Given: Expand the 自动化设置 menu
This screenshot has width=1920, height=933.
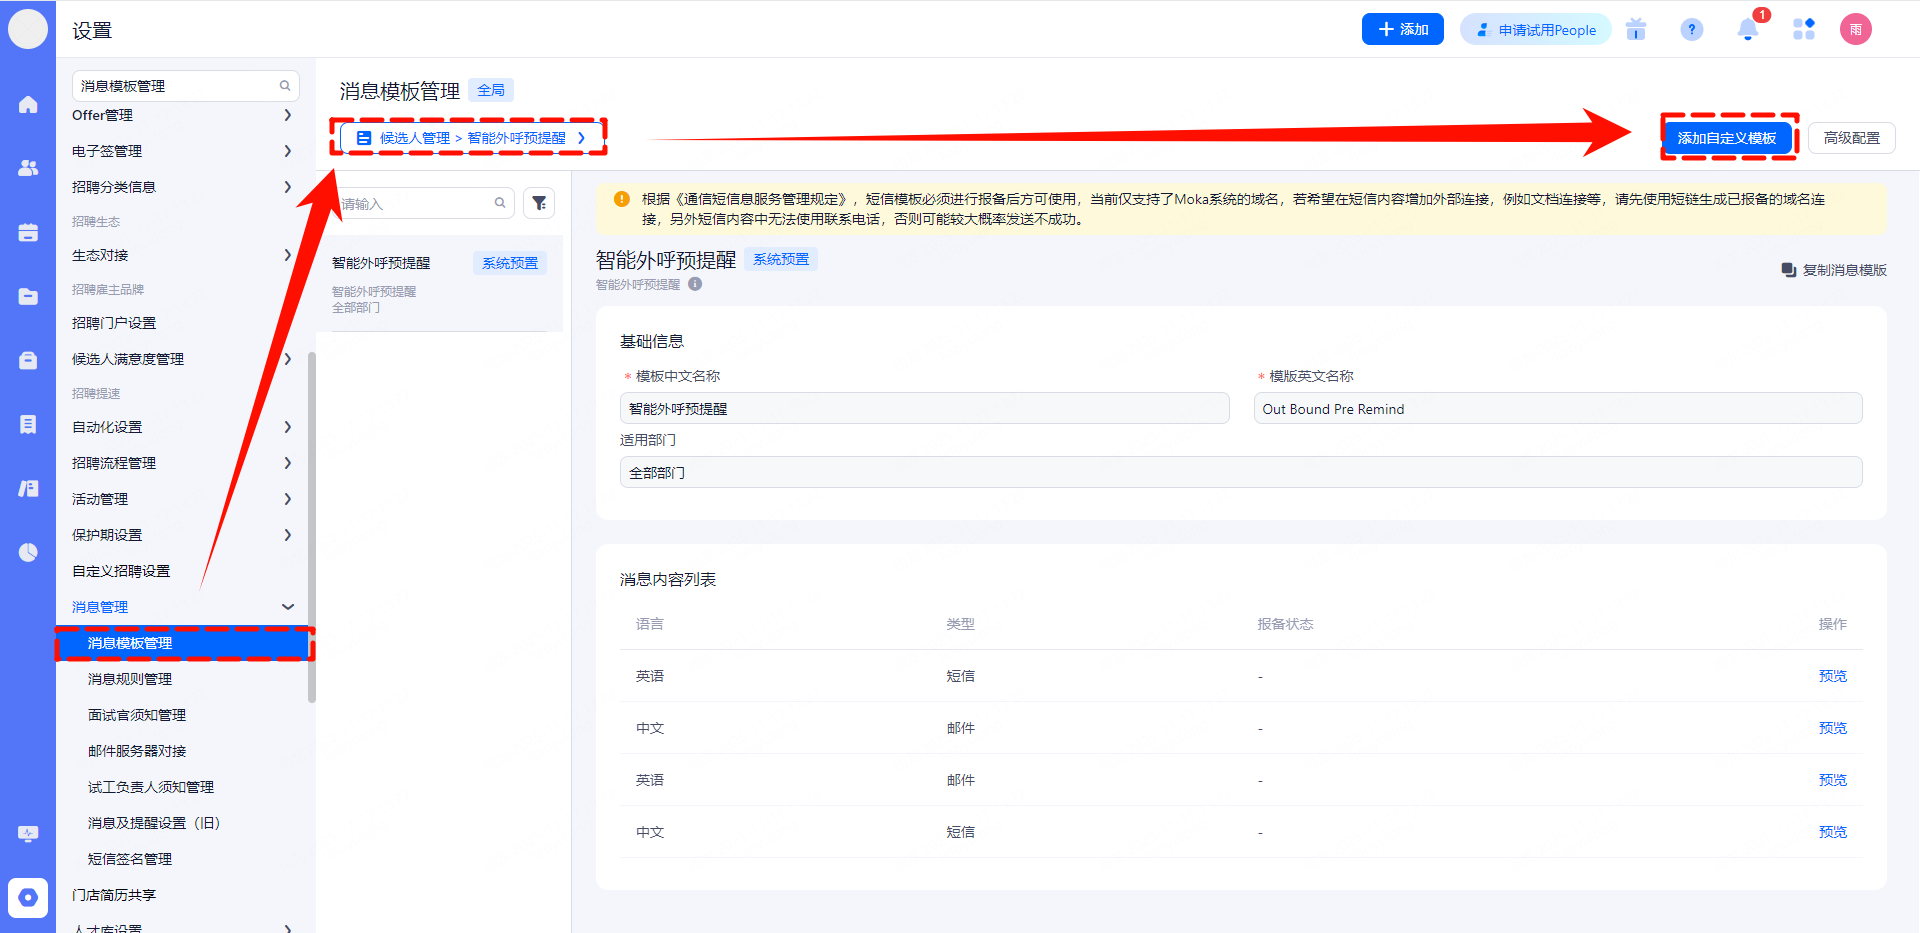Looking at the screenshot, I should [x=288, y=427].
